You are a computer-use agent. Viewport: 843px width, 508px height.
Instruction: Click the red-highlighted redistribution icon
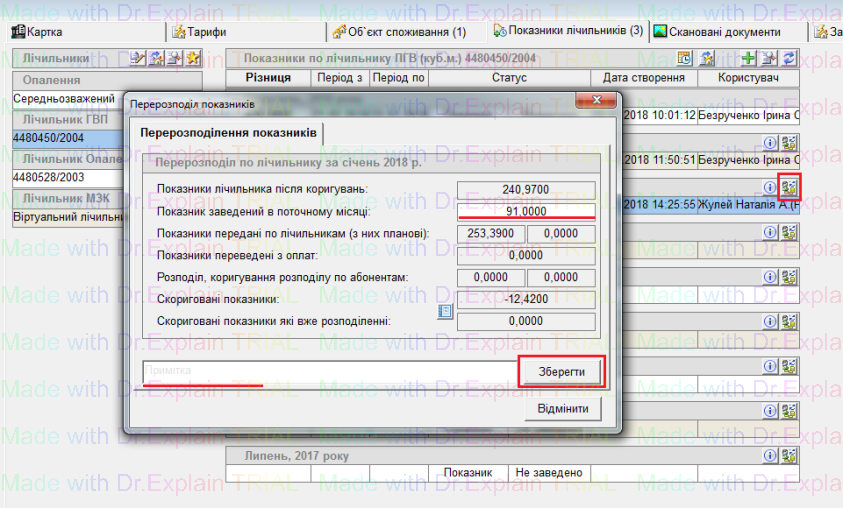tap(790, 187)
